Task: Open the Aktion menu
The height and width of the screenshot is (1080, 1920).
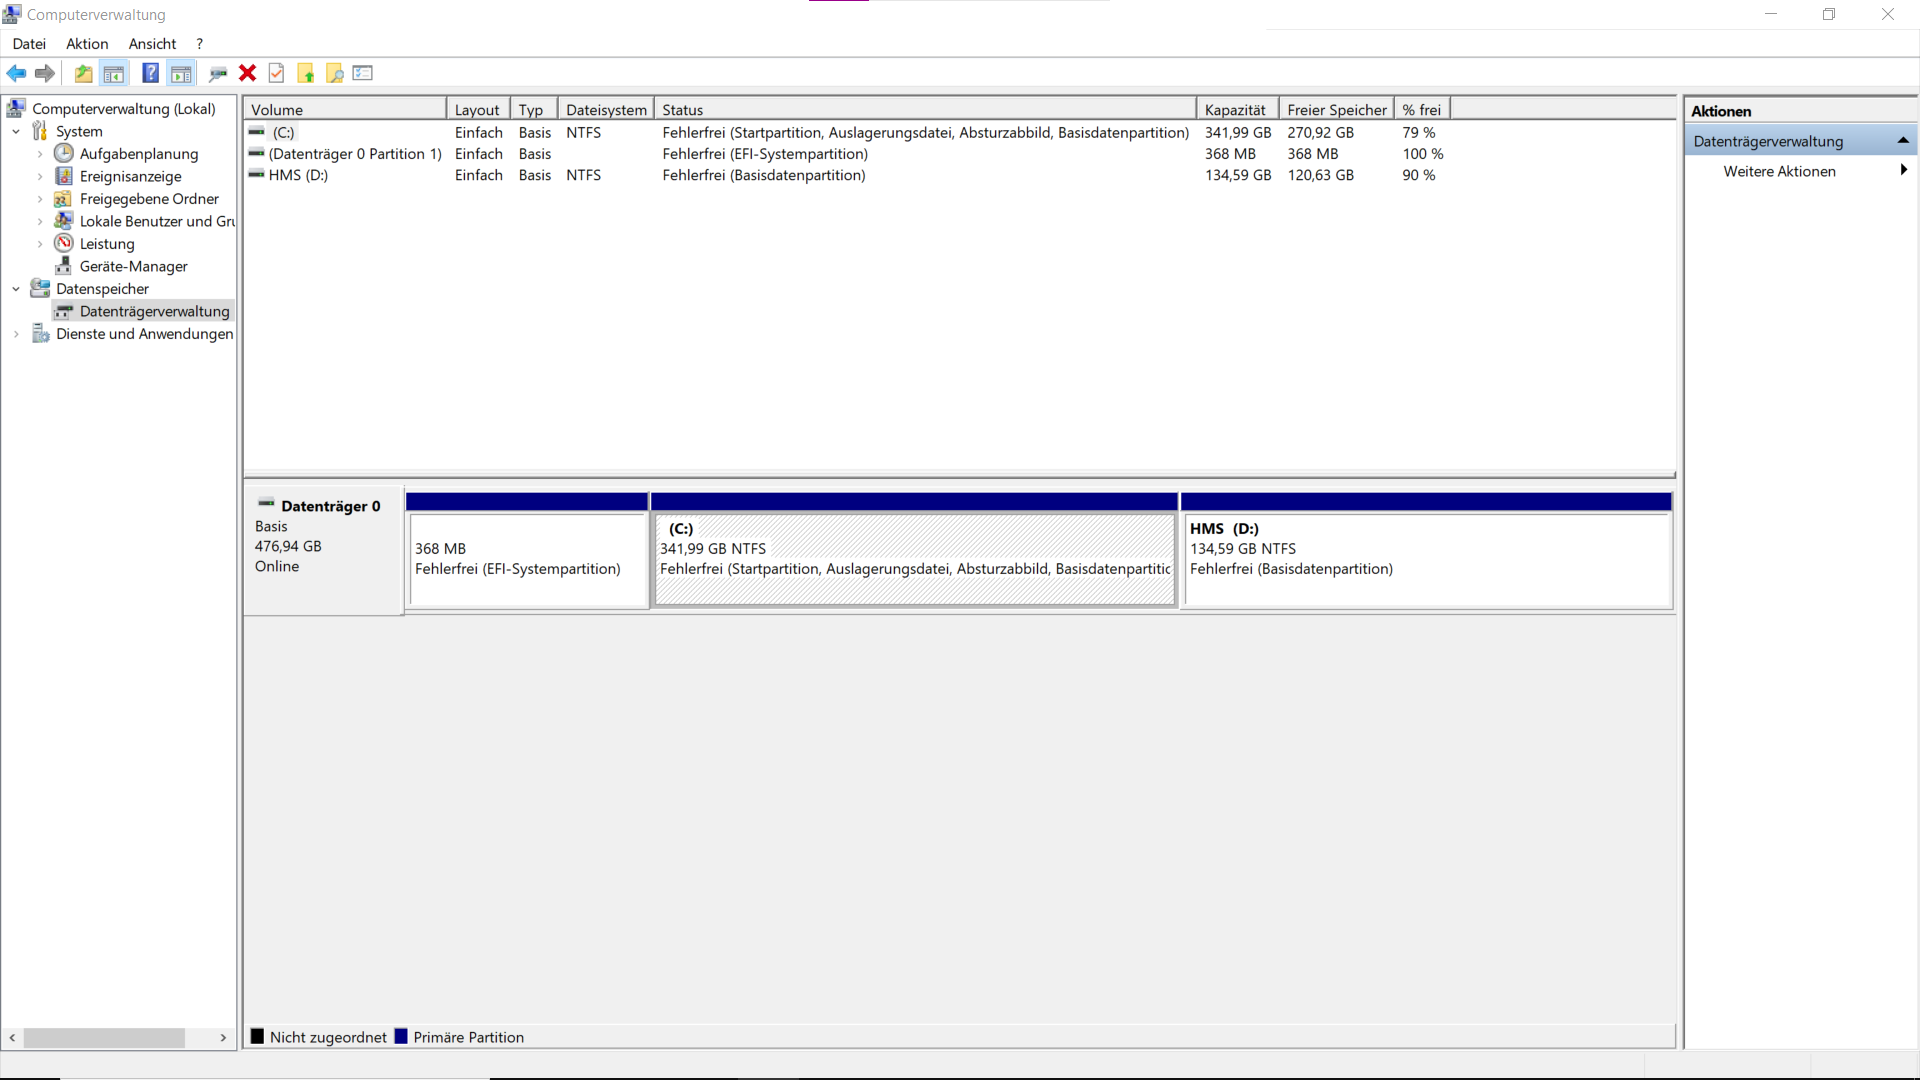Action: click(87, 44)
